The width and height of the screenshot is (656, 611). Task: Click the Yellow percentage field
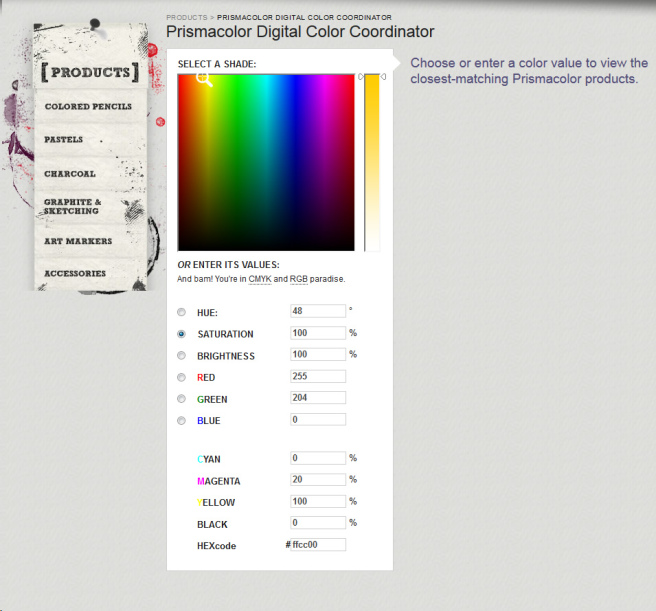(x=318, y=501)
